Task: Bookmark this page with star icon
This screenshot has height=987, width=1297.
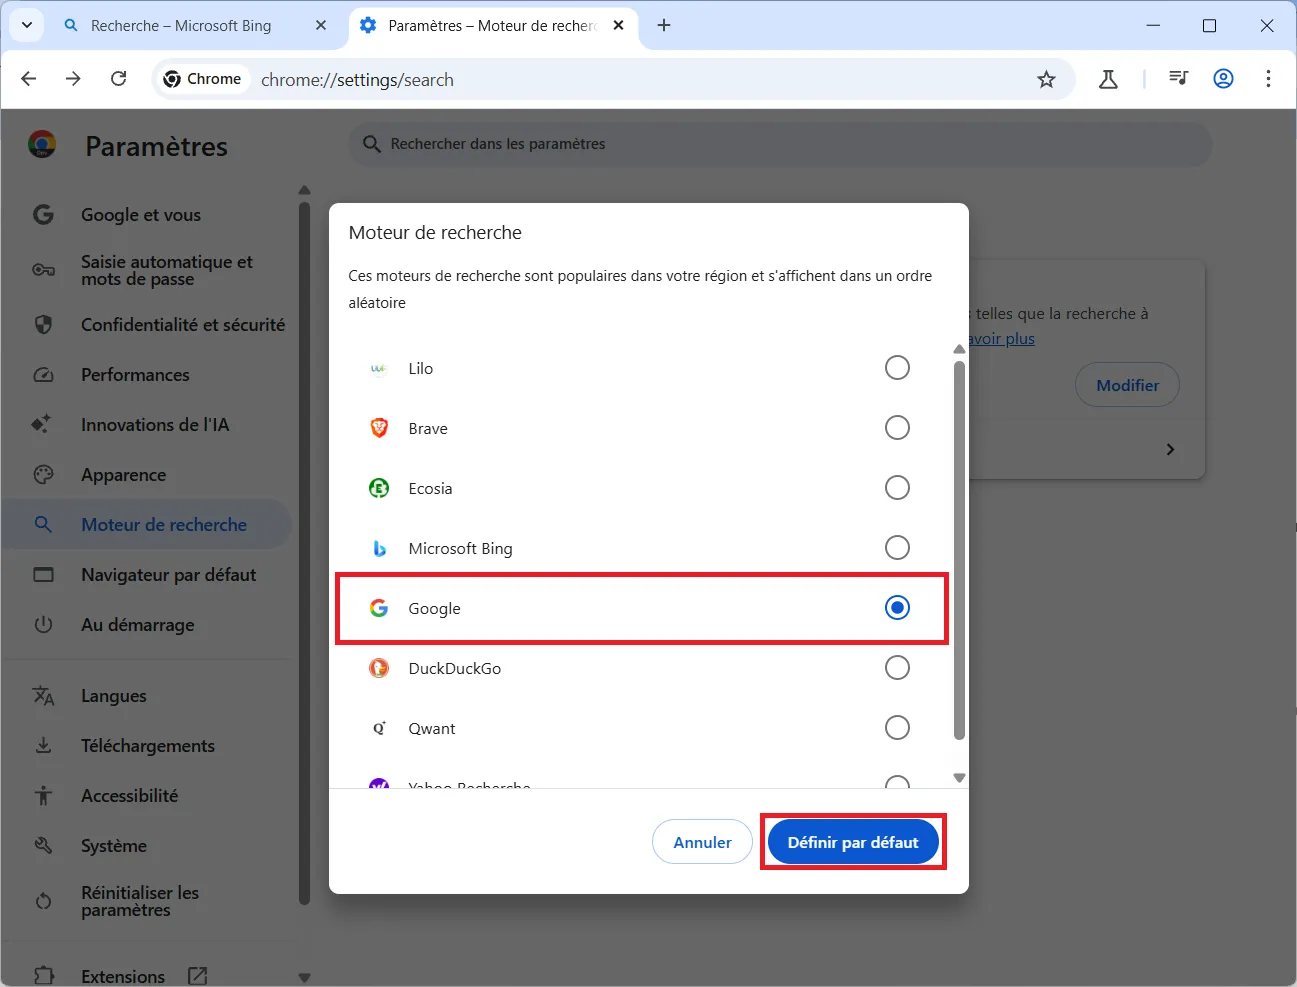Action: tap(1046, 79)
